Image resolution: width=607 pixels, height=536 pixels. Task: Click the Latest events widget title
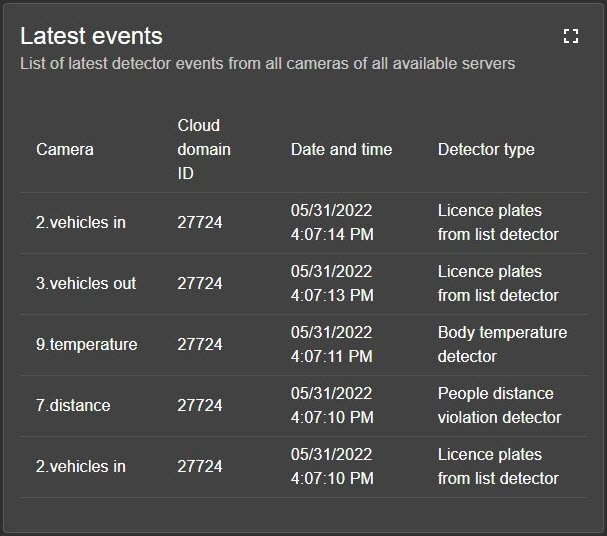(x=91, y=36)
